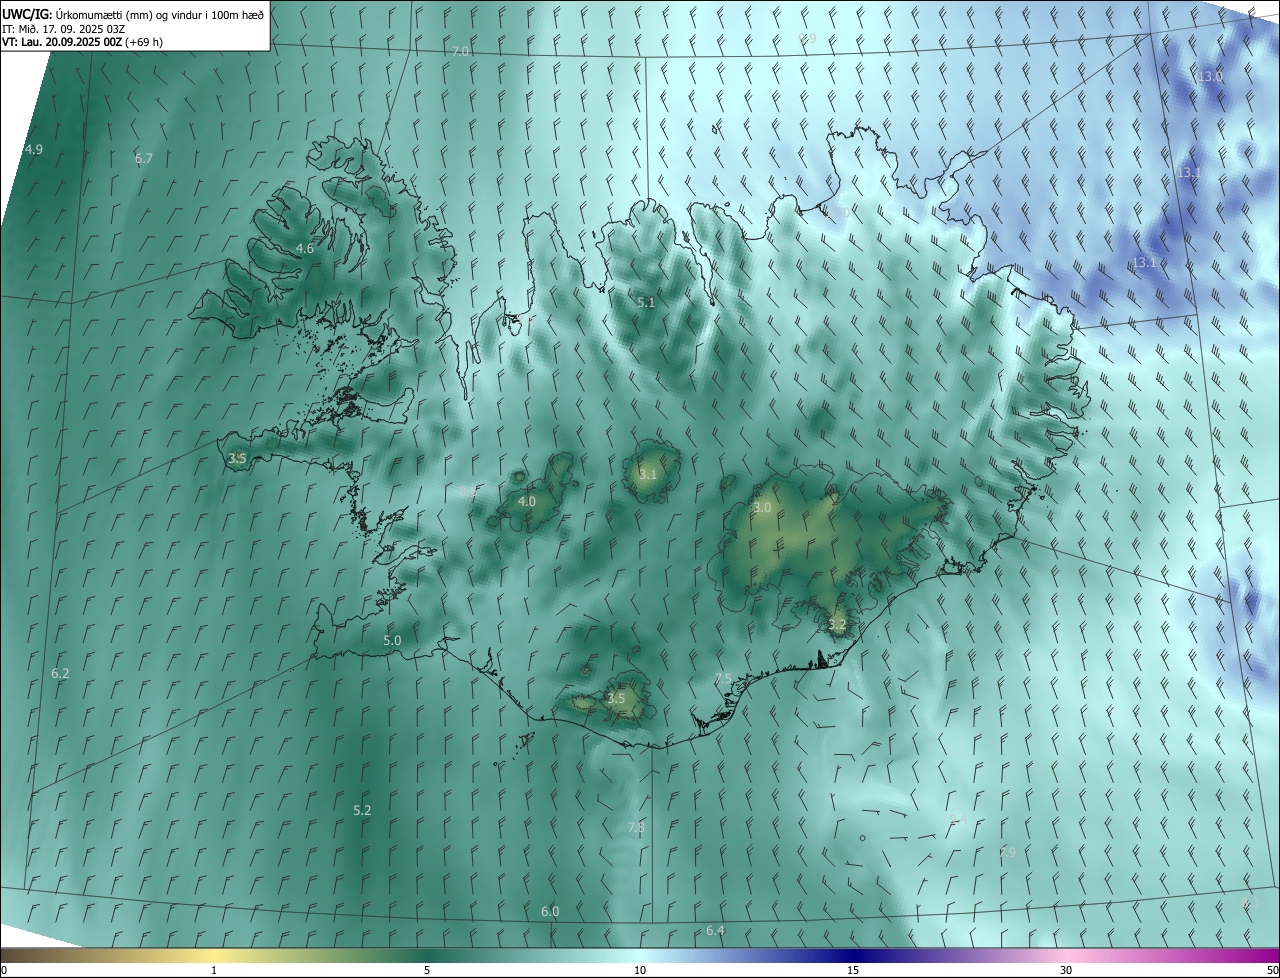This screenshot has height=978, width=1280.
Task: Click the 6.0 value label on the map
Action: [x=550, y=911]
